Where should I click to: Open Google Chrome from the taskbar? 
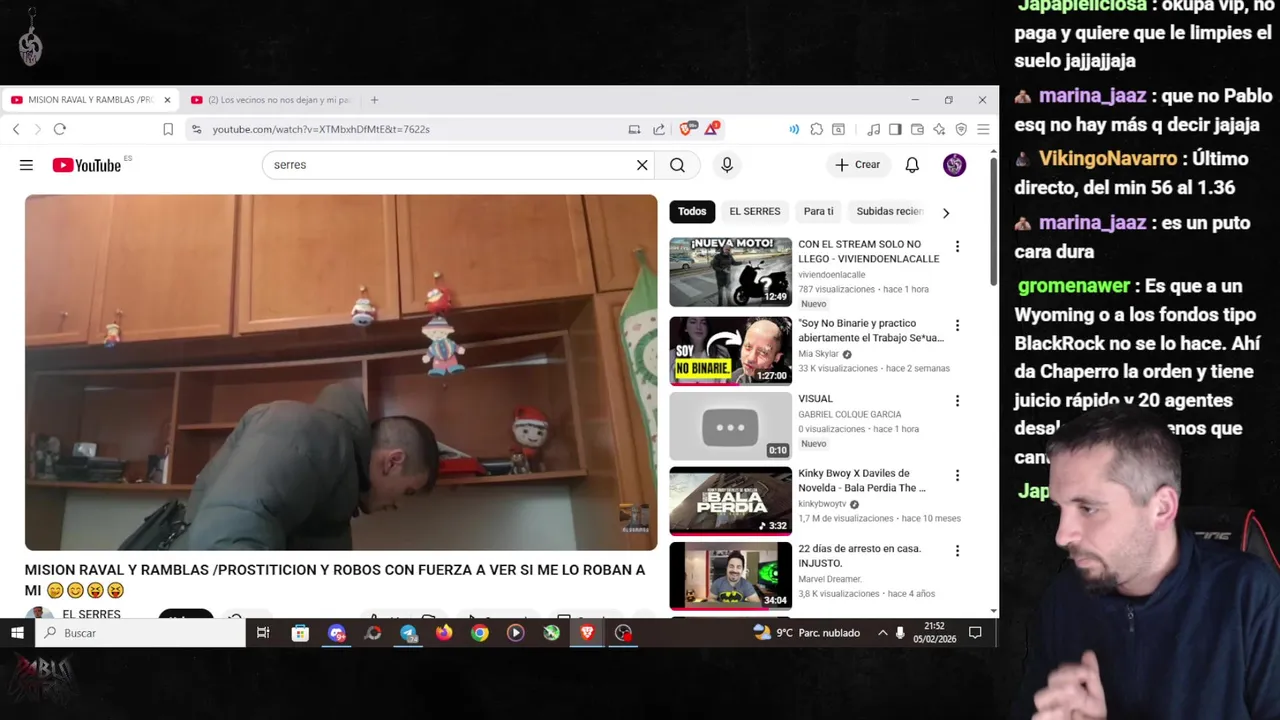click(480, 633)
